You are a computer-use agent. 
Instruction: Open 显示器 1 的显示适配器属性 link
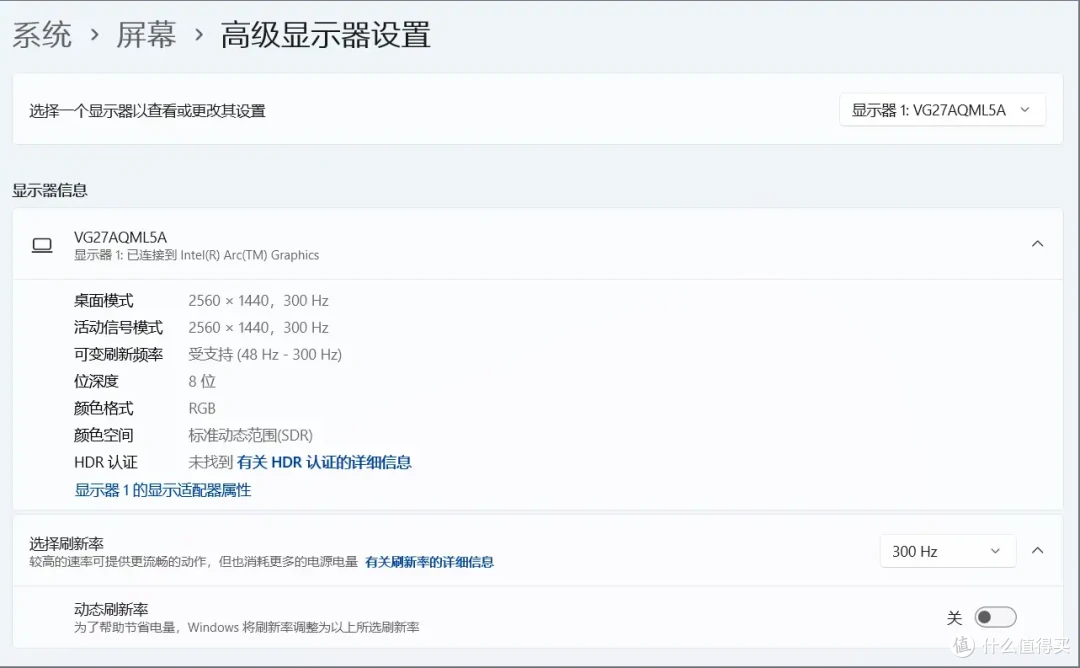tap(163, 490)
